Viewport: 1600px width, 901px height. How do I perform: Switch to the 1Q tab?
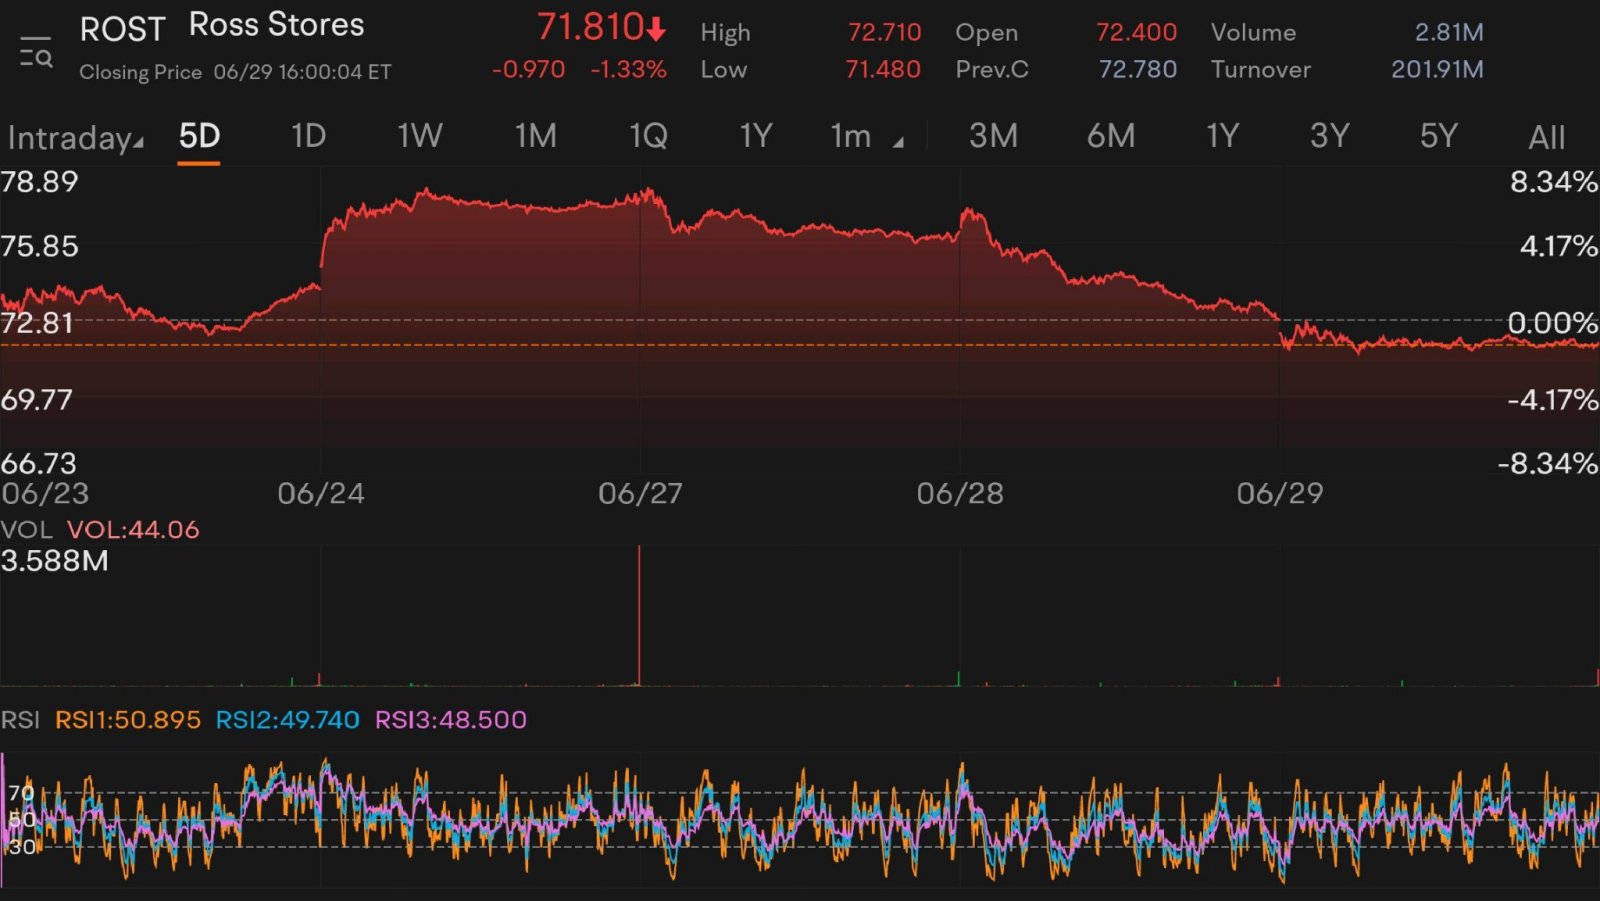tap(648, 136)
